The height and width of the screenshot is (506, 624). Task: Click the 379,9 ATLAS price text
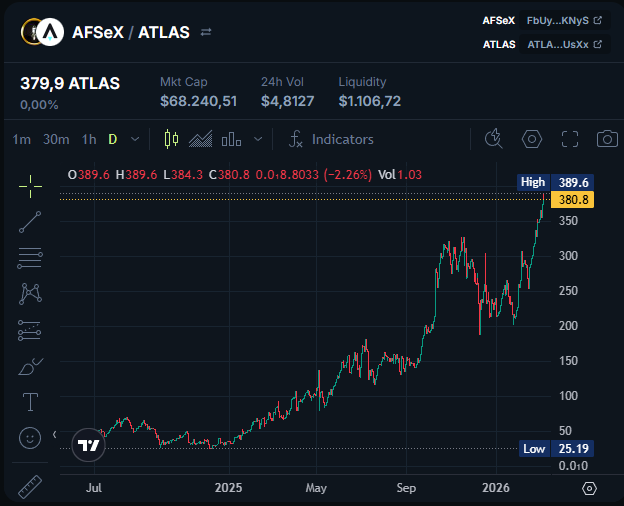point(70,84)
